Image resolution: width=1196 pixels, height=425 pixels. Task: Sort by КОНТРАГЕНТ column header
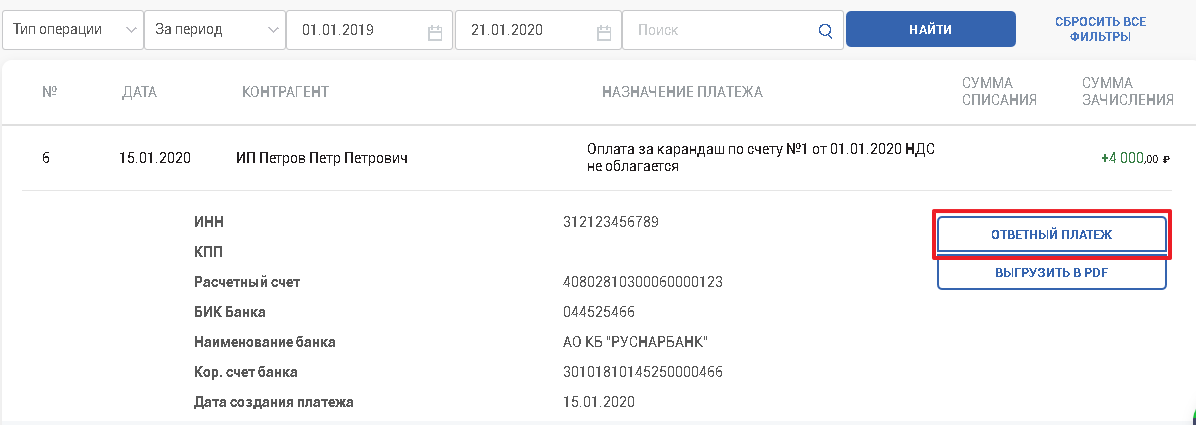coord(285,92)
